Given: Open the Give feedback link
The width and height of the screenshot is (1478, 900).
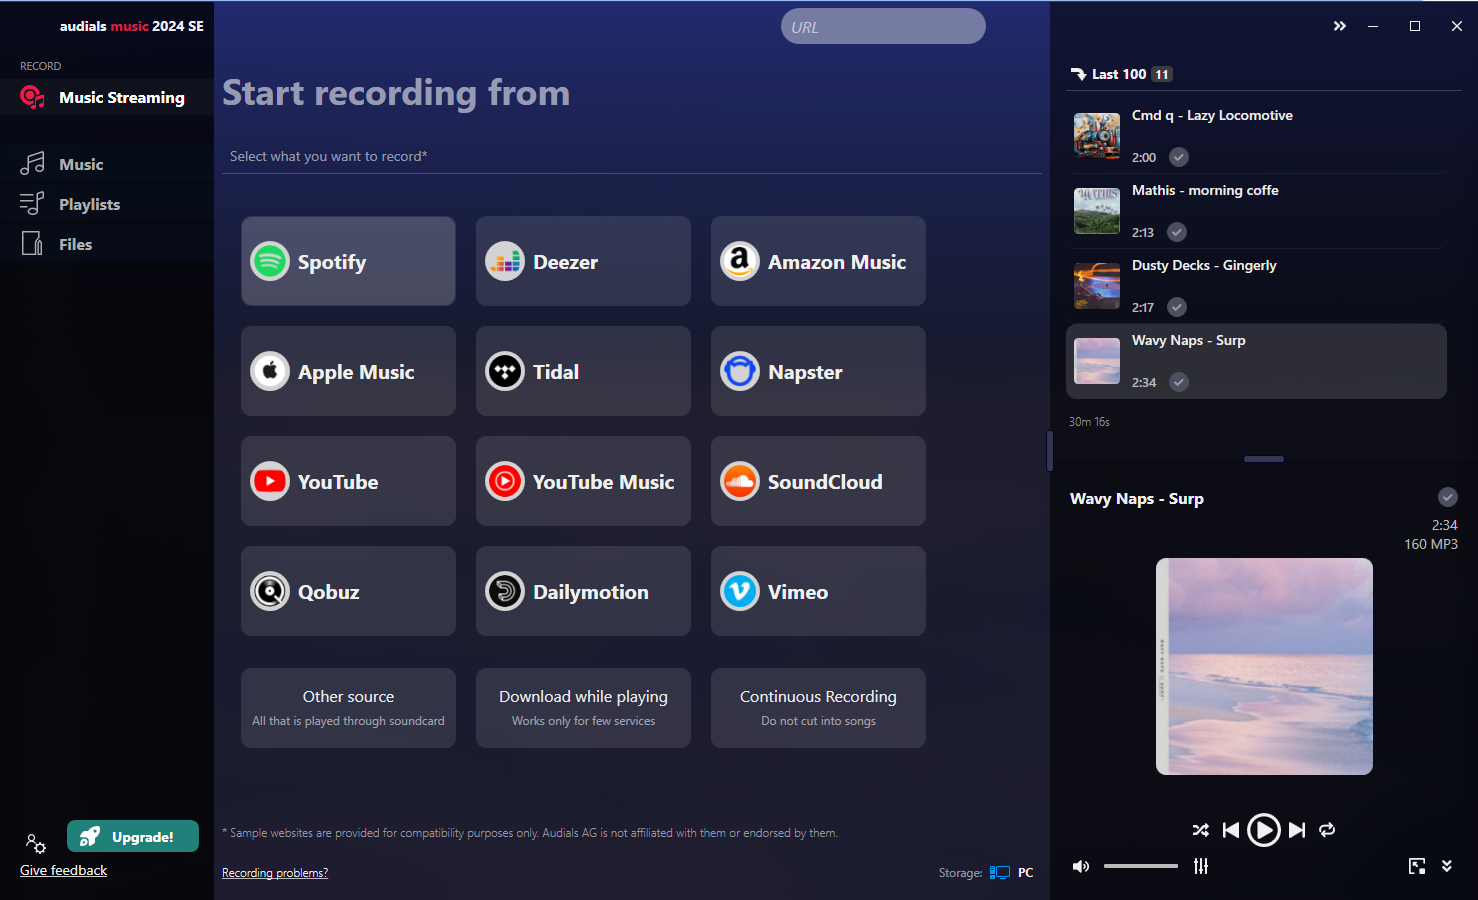Looking at the screenshot, I should click(63, 870).
